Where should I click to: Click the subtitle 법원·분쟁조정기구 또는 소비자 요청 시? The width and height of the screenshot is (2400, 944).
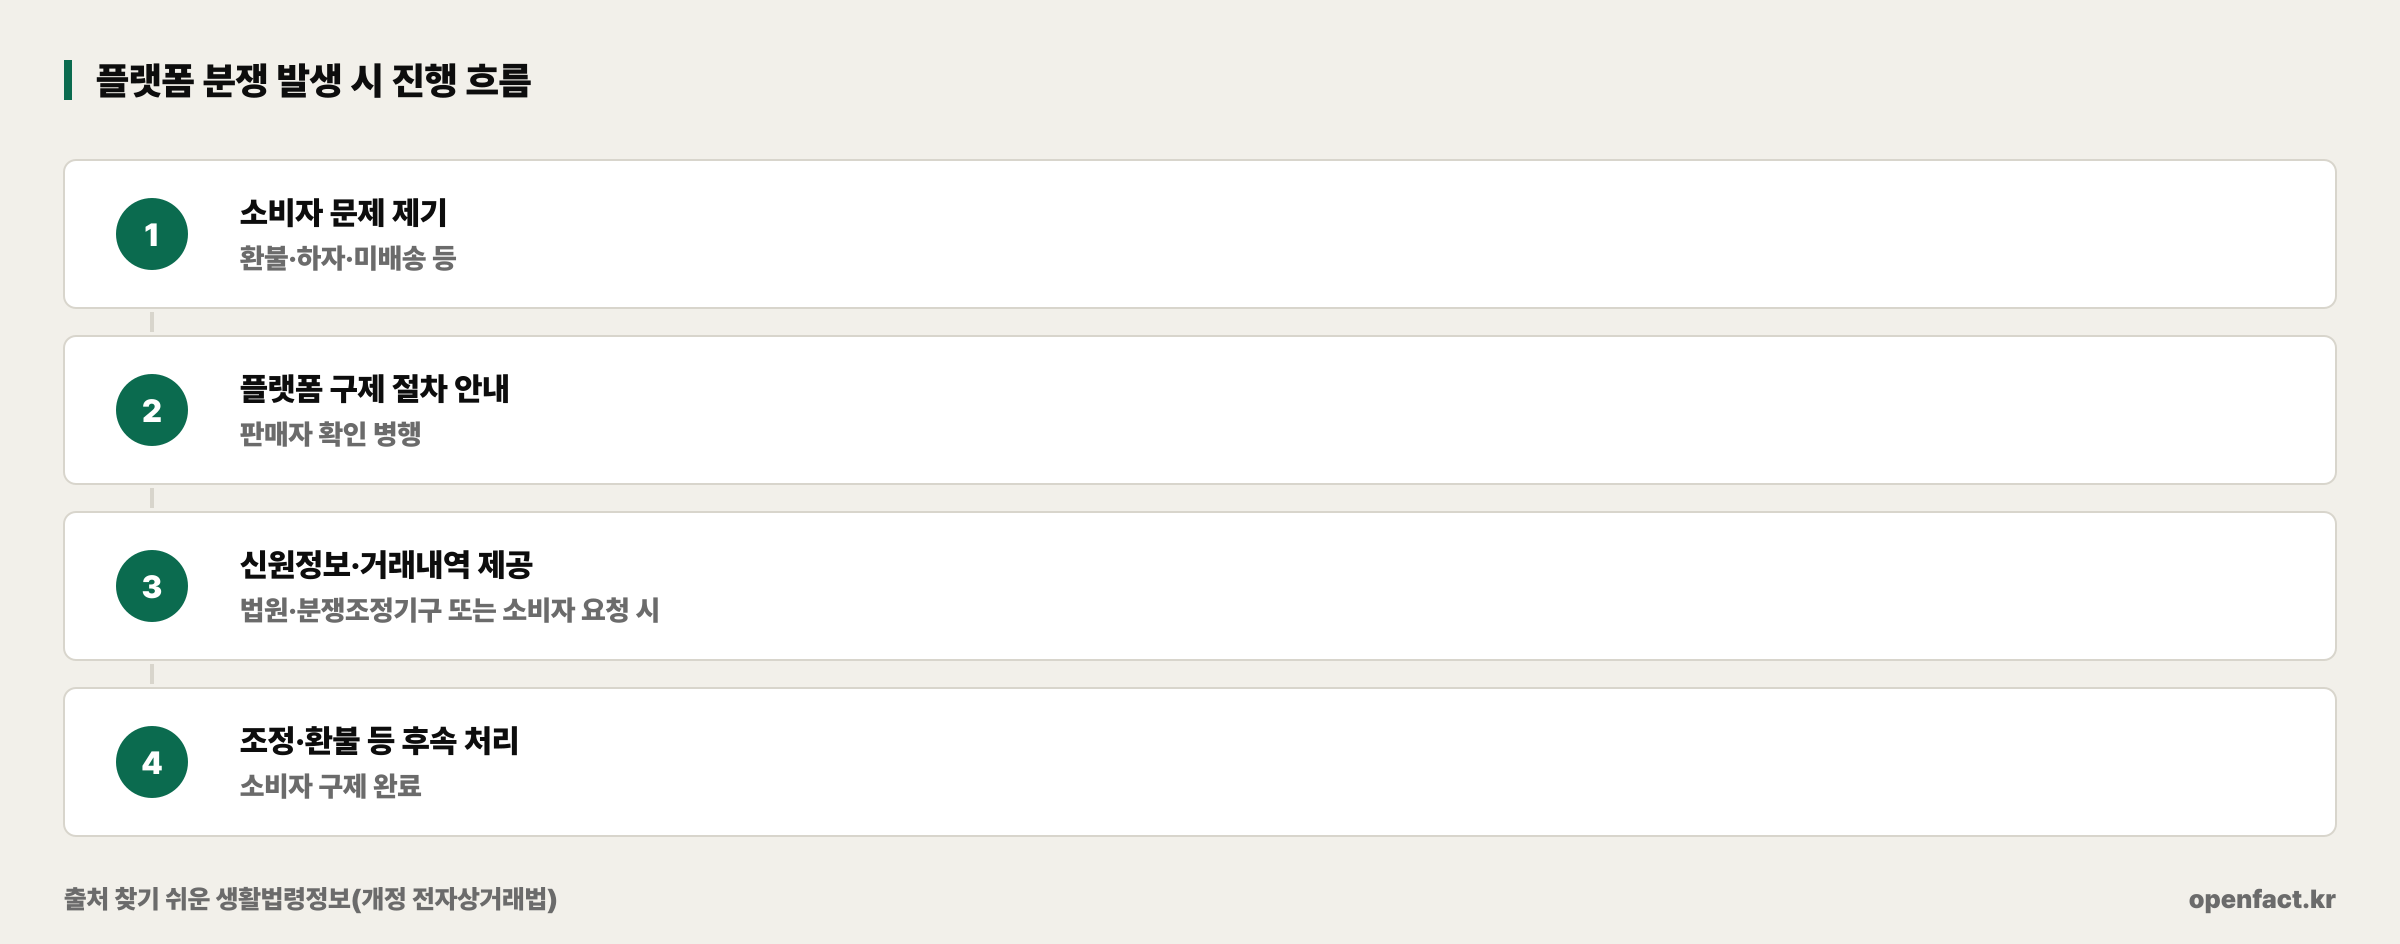449,610
